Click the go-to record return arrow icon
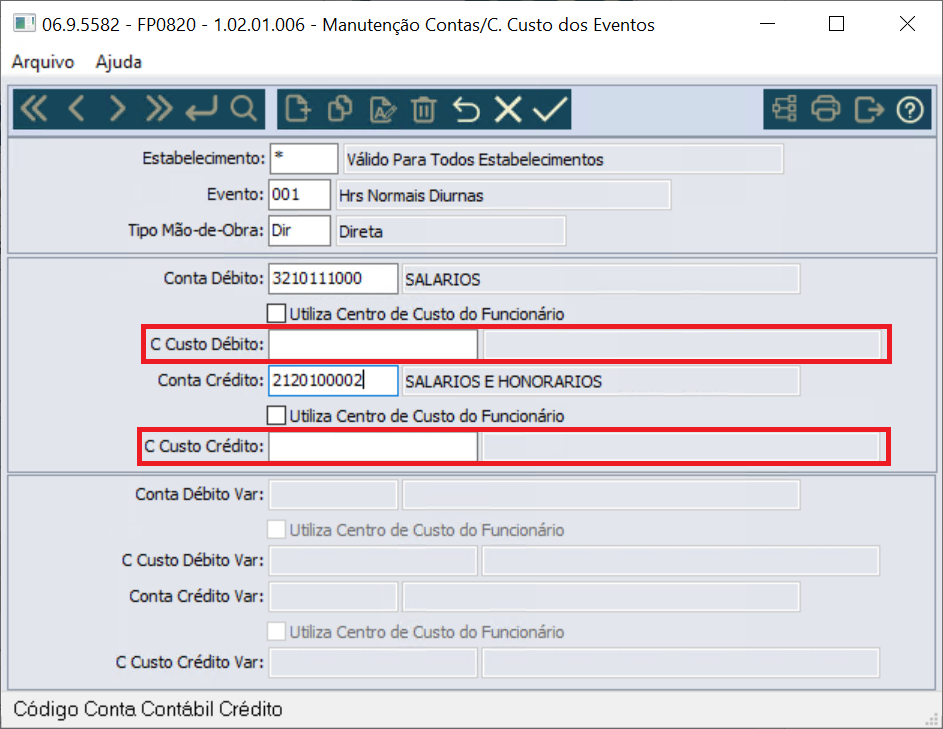 201,109
